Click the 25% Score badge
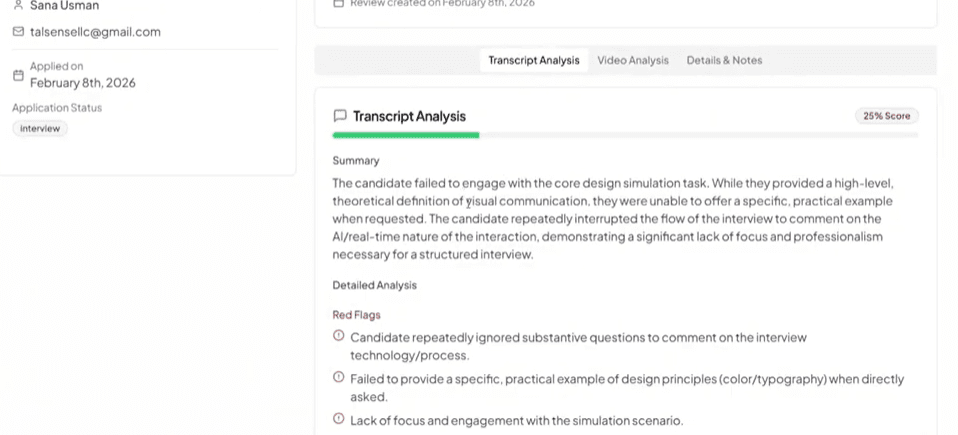Screen dimensions: 958x435 [887, 116]
